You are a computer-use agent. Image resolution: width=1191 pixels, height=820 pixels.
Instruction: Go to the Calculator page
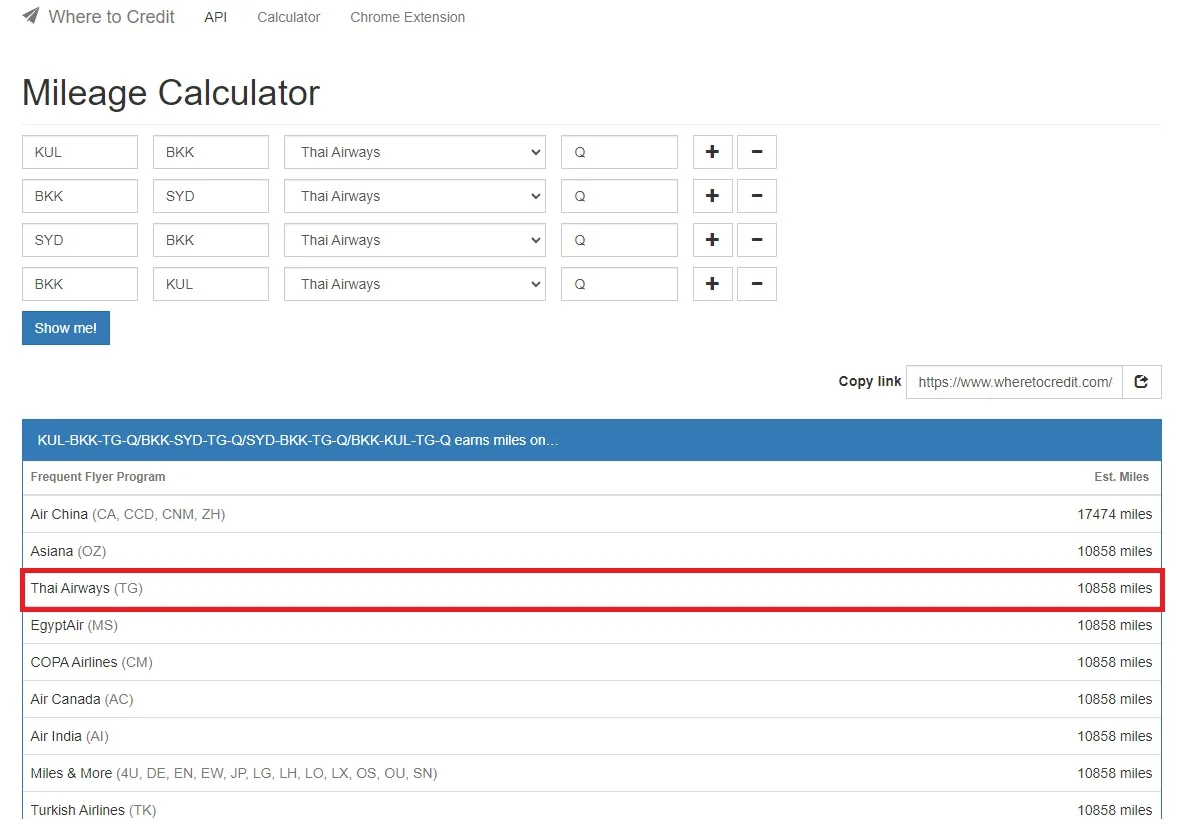point(289,17)
